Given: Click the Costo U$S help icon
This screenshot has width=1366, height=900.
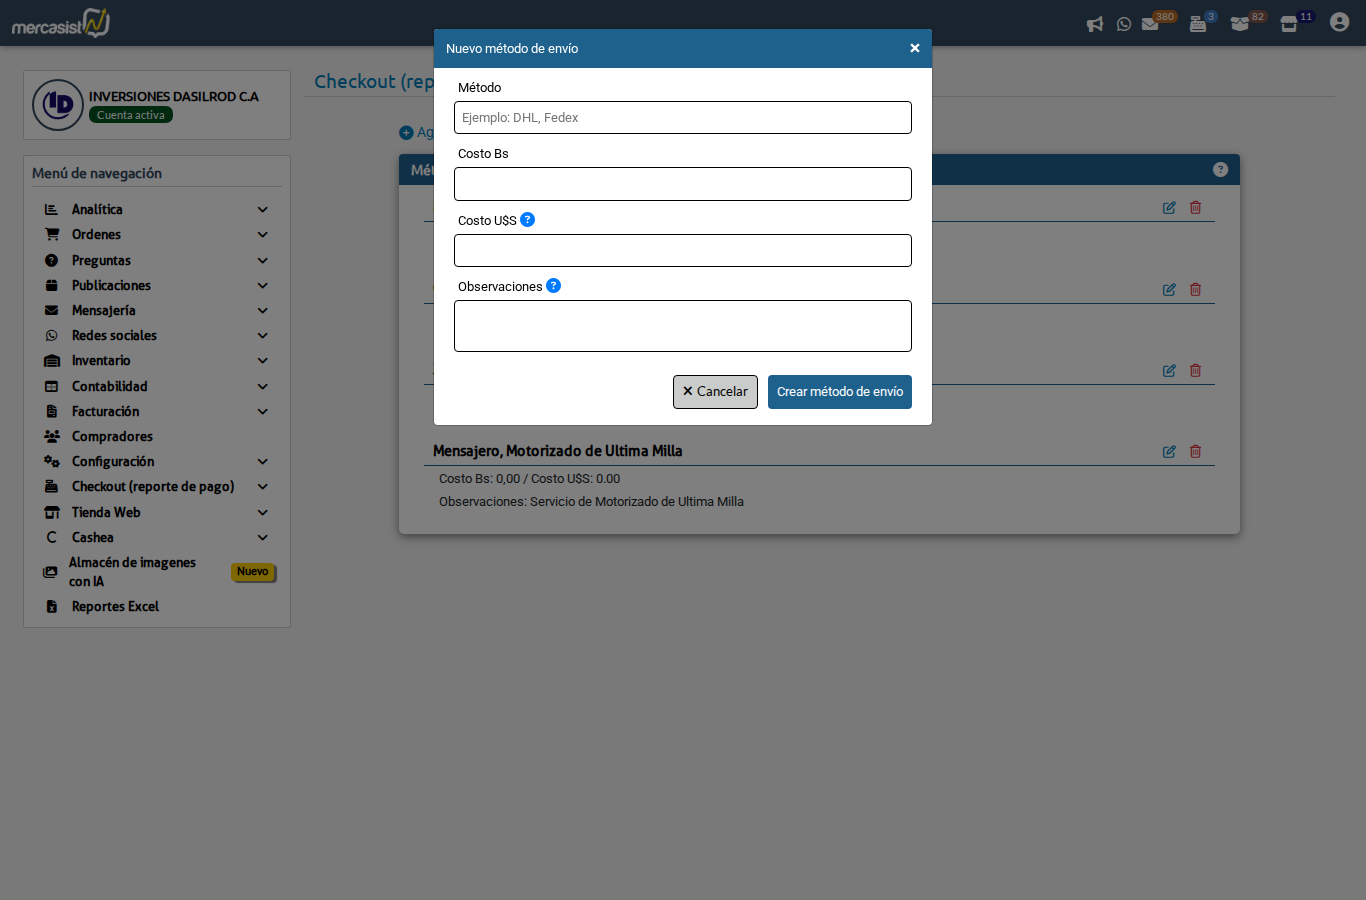Looking at the screenshot, I should click(x=528, y=220).
